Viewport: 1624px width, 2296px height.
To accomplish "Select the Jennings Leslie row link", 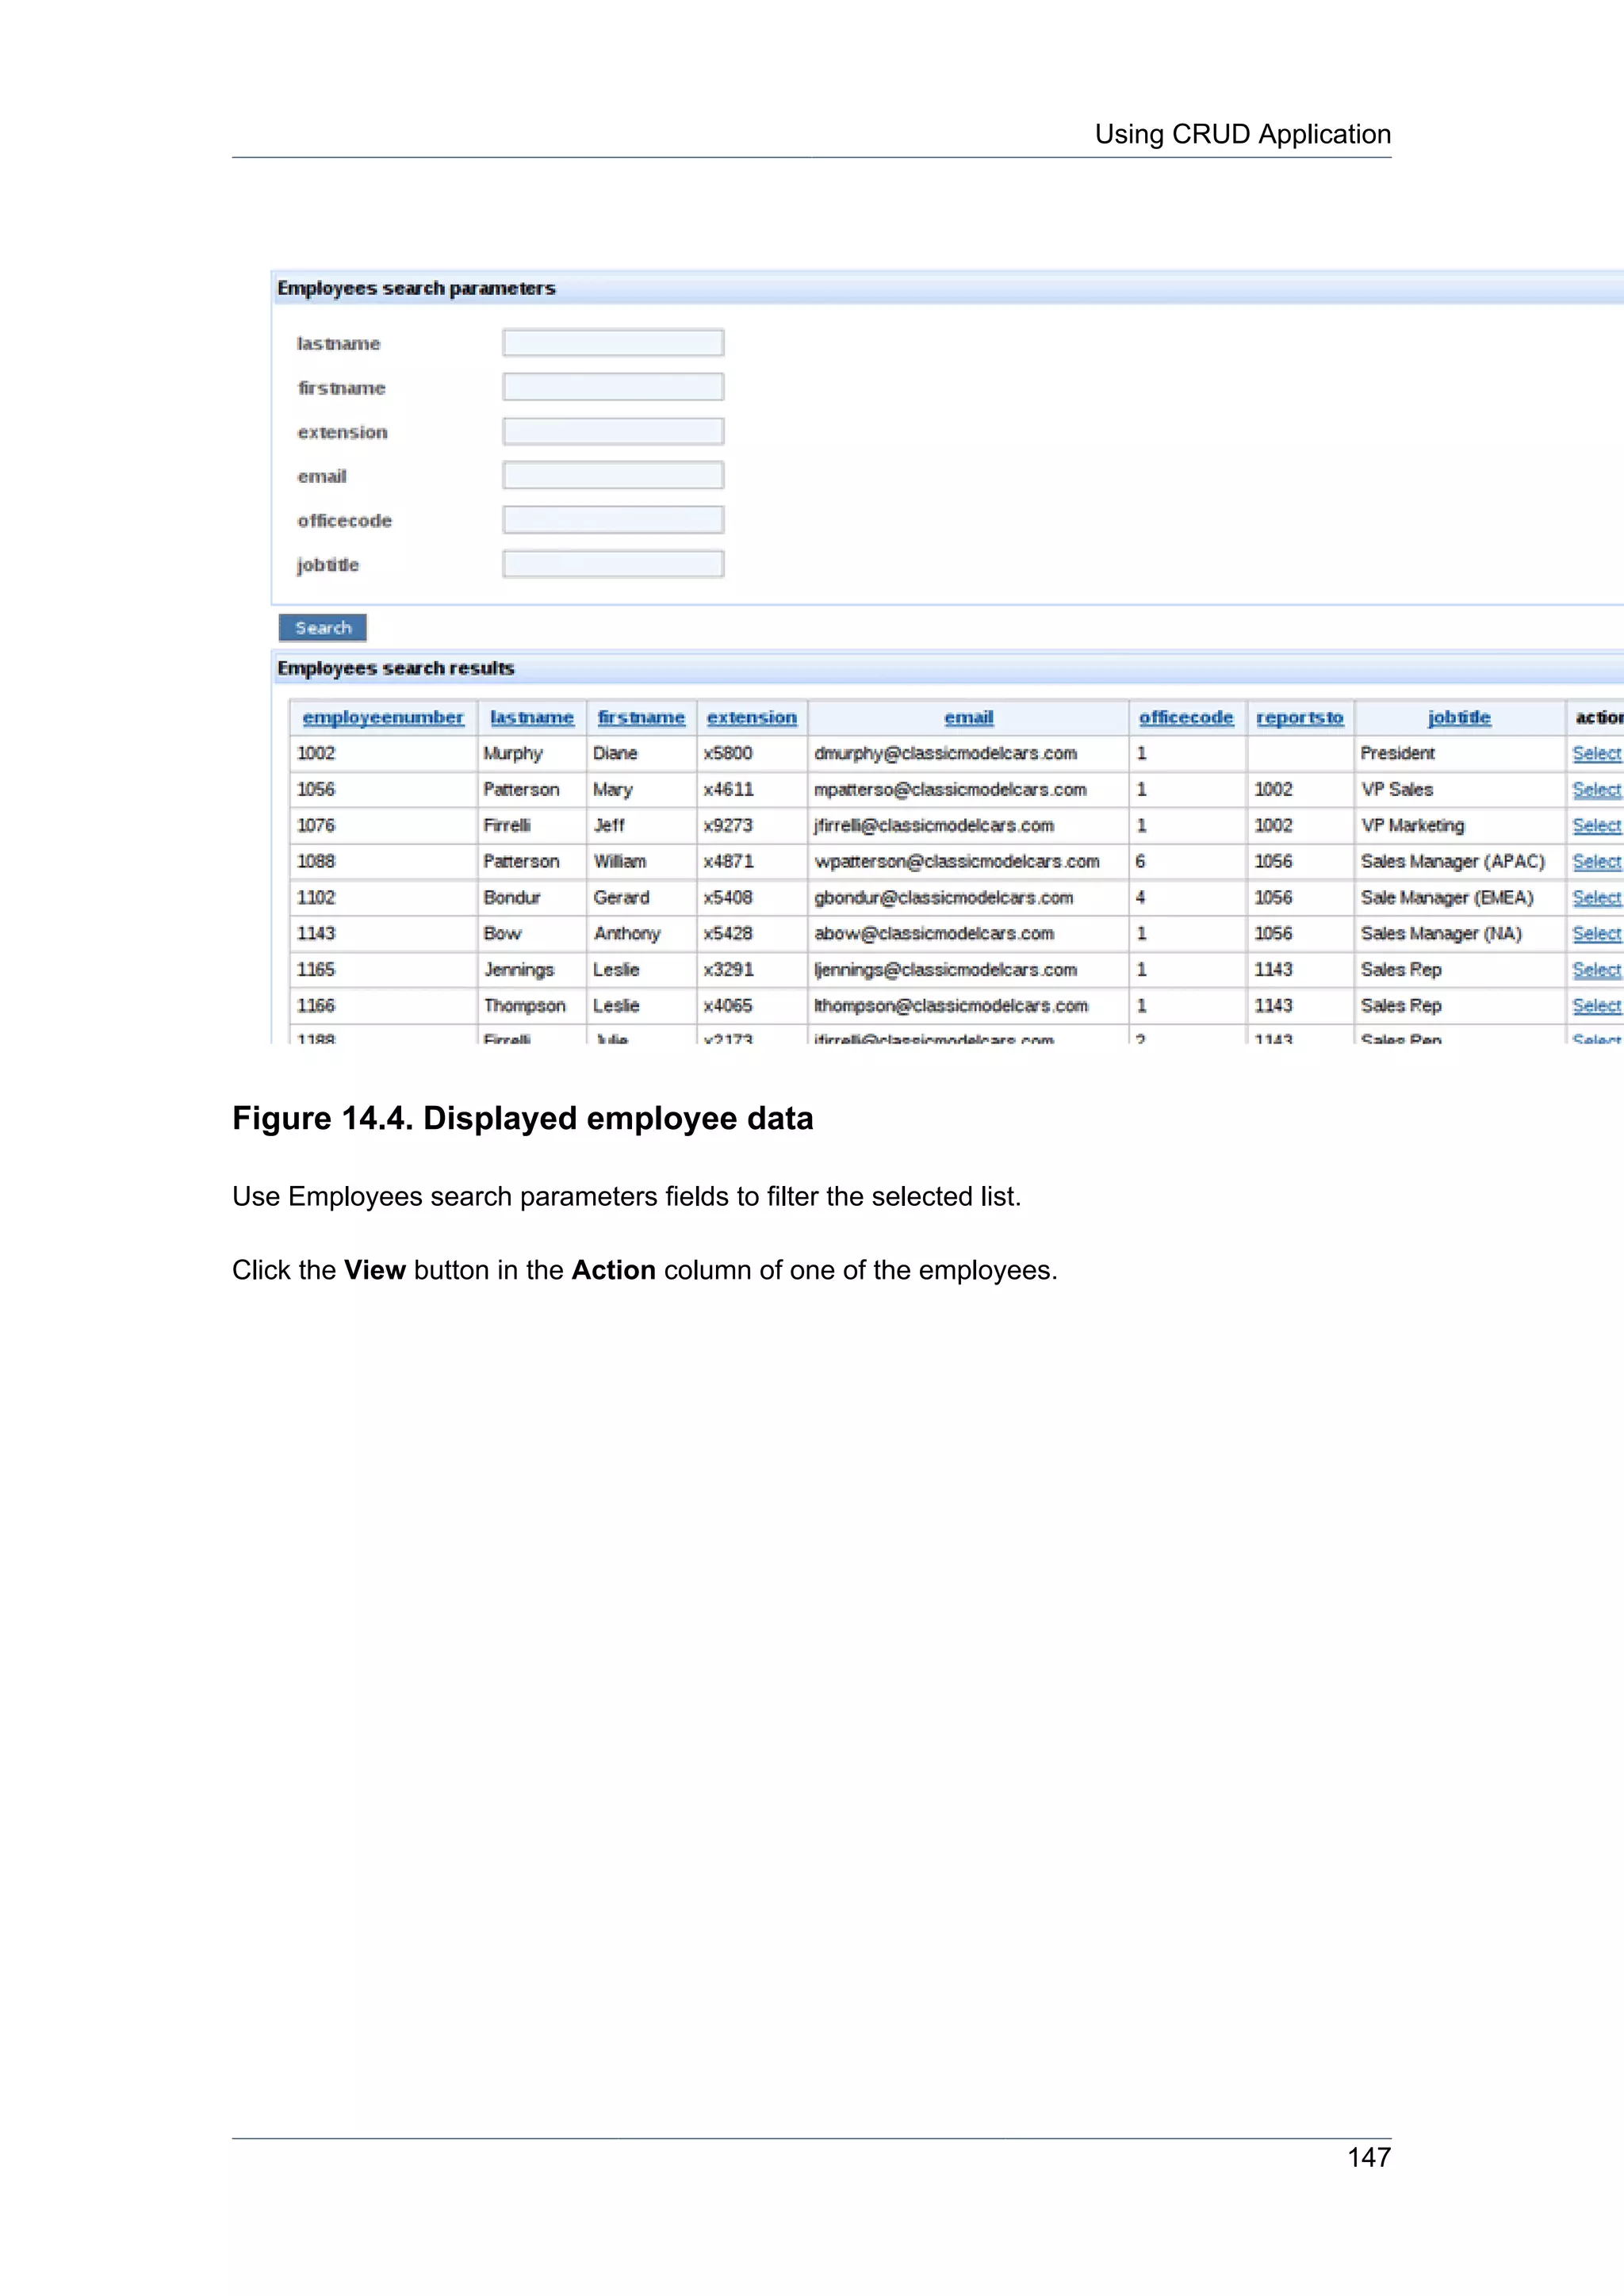I will [x=1596, y=969].
